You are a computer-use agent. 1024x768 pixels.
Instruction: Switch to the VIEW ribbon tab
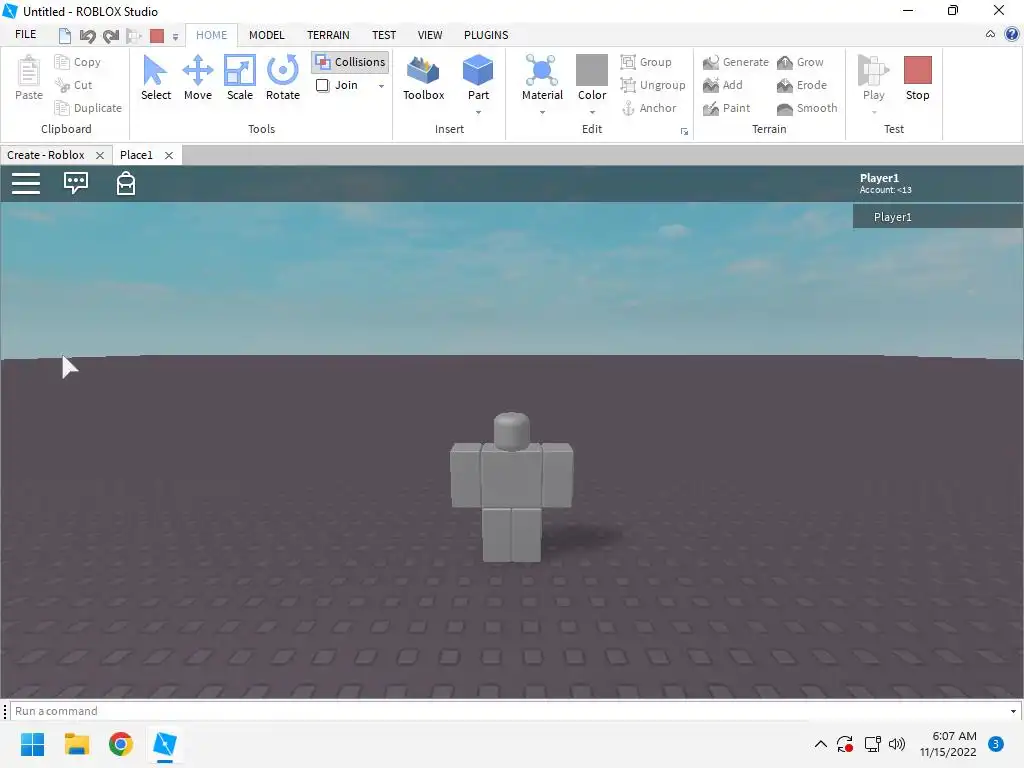[x=430, y=35]
